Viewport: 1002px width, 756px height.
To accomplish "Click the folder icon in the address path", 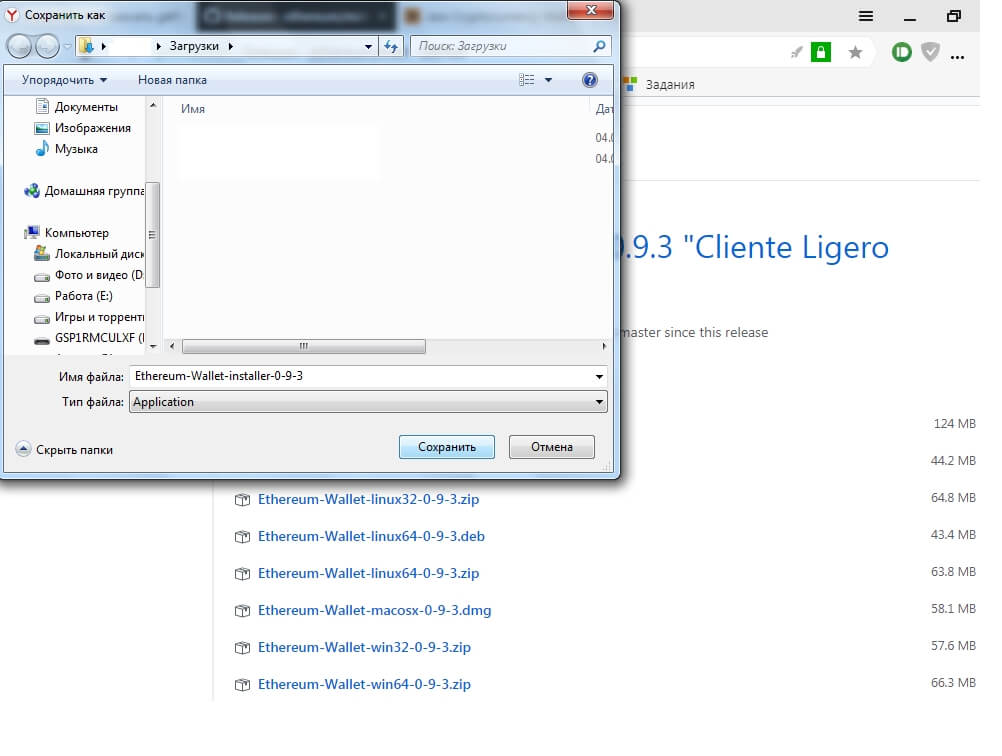I will coord(86,46).
